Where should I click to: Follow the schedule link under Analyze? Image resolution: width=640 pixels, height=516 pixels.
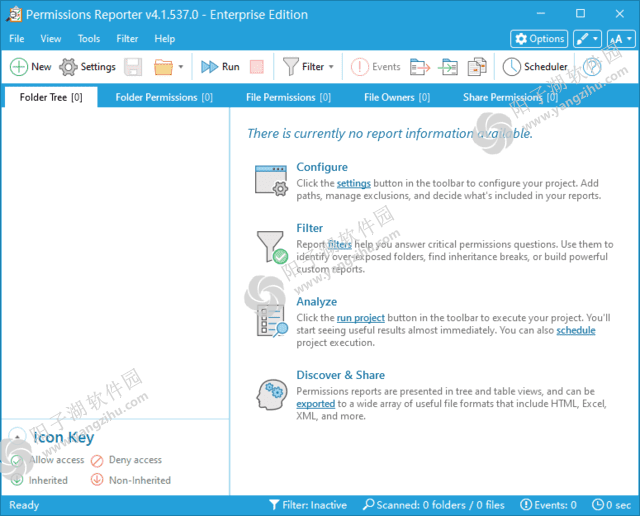576,330
